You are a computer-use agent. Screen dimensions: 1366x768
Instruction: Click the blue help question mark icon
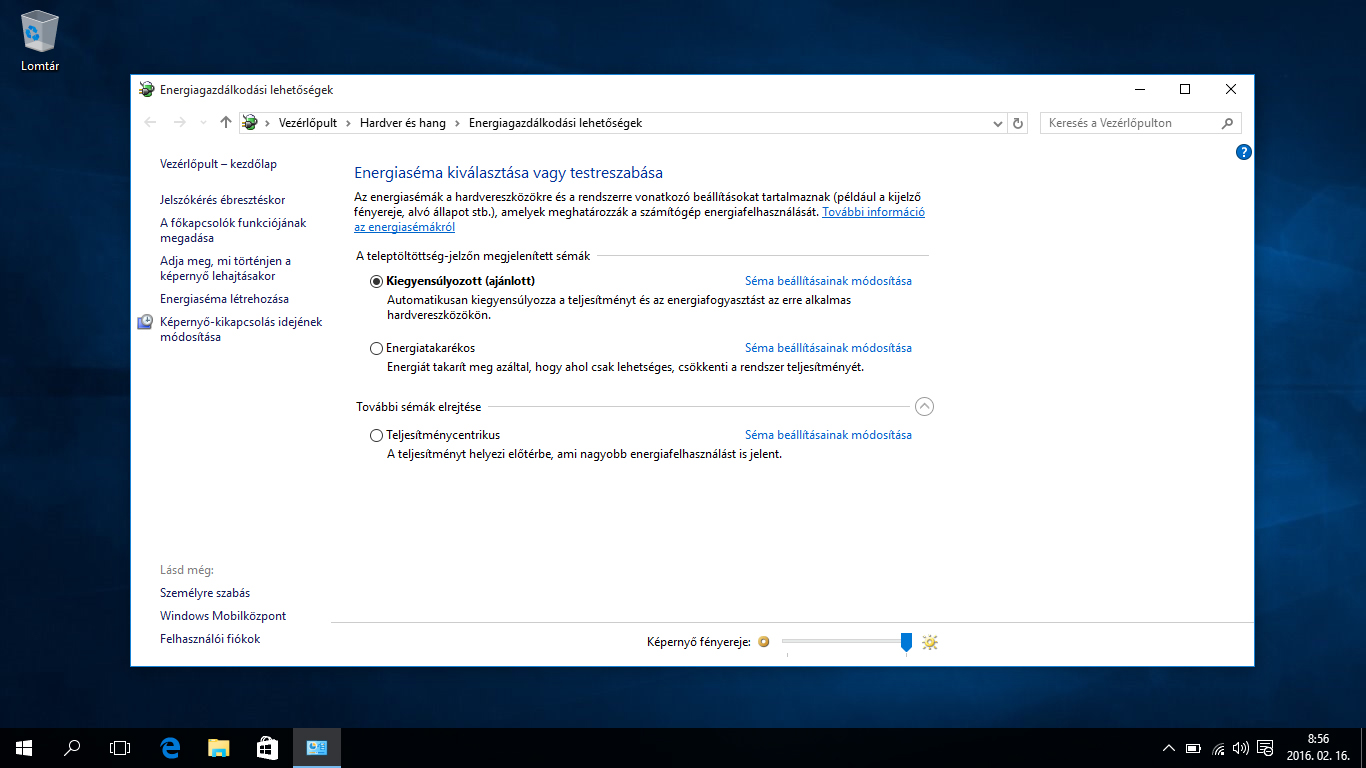point(1243,152)
